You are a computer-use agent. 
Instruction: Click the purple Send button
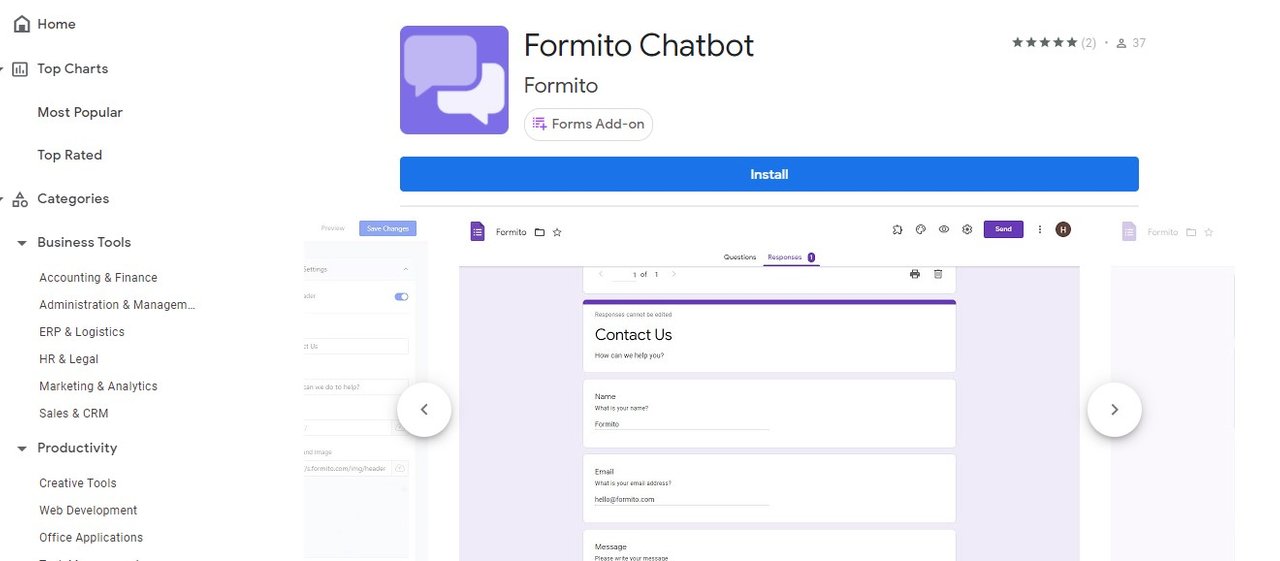point(1003,229)
